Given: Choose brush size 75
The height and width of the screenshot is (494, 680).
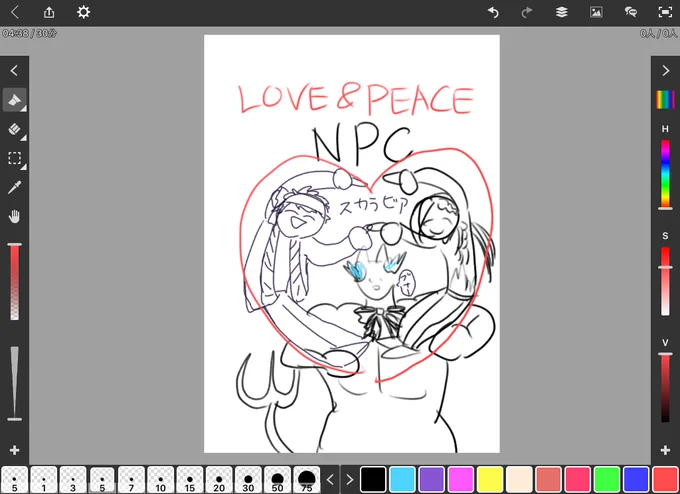Looking at the screenshot, I should tap(307, 480).
